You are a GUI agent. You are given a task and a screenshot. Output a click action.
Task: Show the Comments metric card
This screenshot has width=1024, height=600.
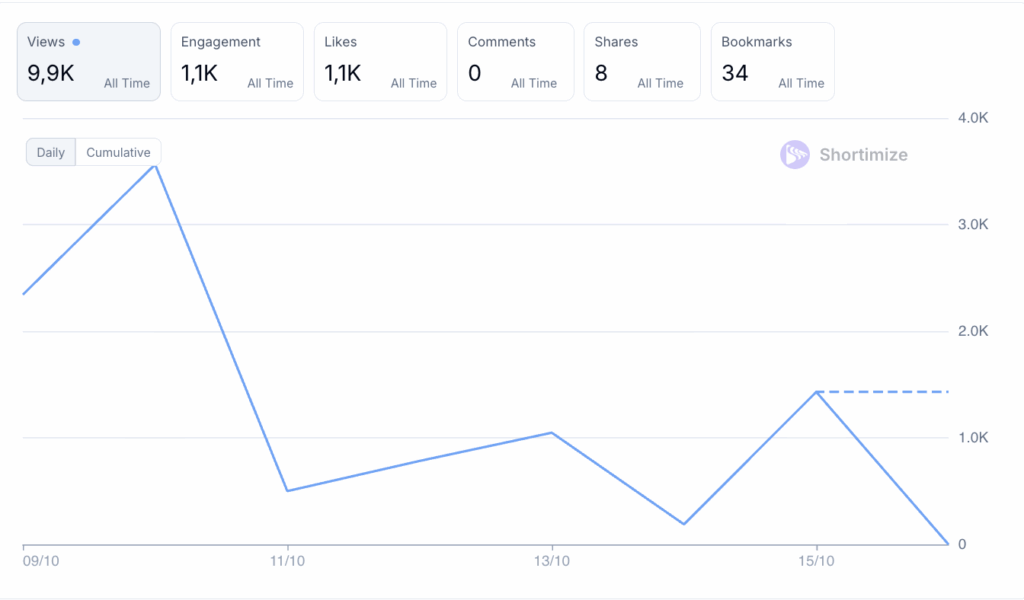[x=515, y=62]
